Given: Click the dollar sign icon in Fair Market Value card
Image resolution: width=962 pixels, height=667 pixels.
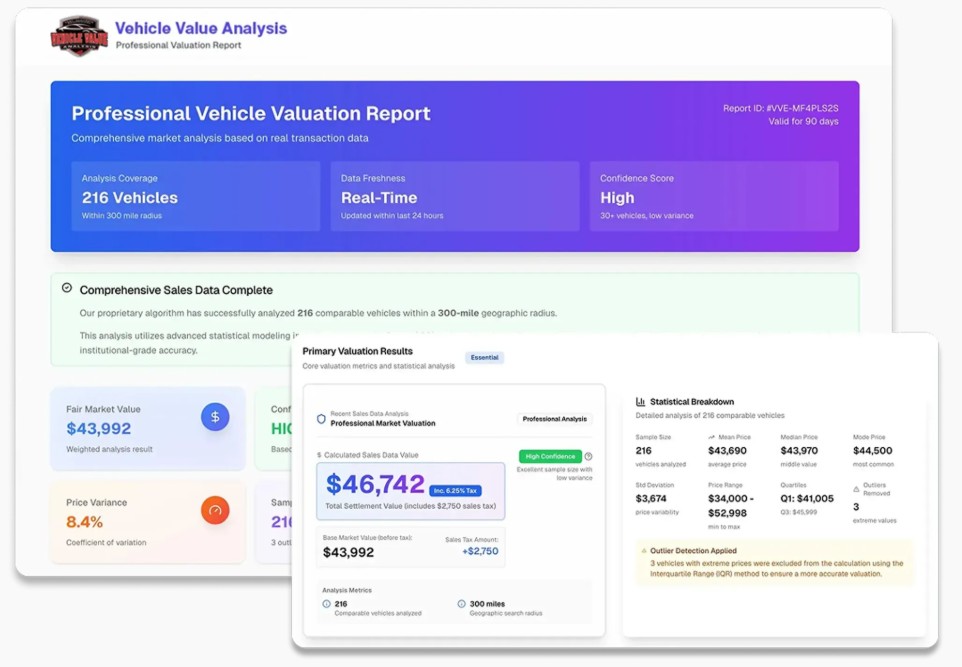Looking at the screenshot, I should 215,417.
